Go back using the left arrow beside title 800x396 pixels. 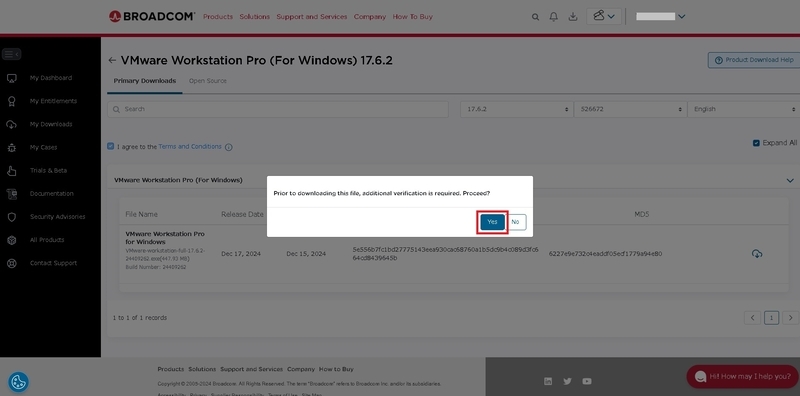[112, 60]
